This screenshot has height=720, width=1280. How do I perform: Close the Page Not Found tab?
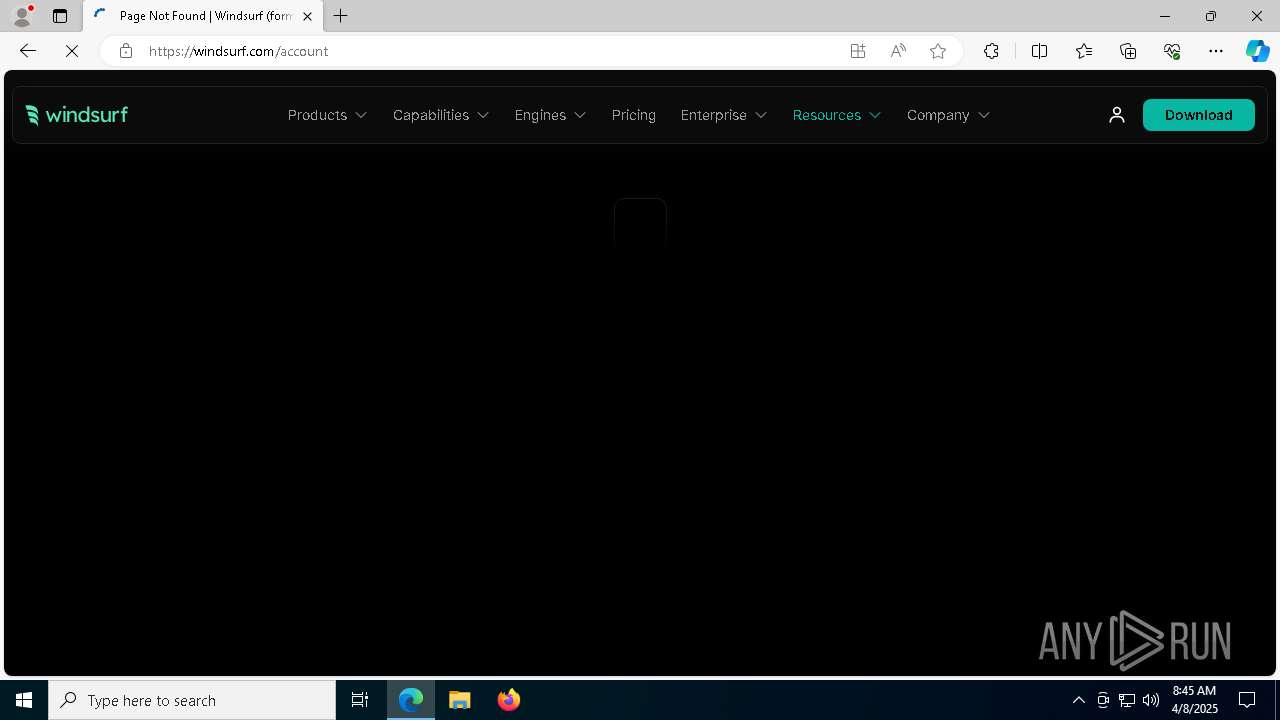[x=307, y=16]
